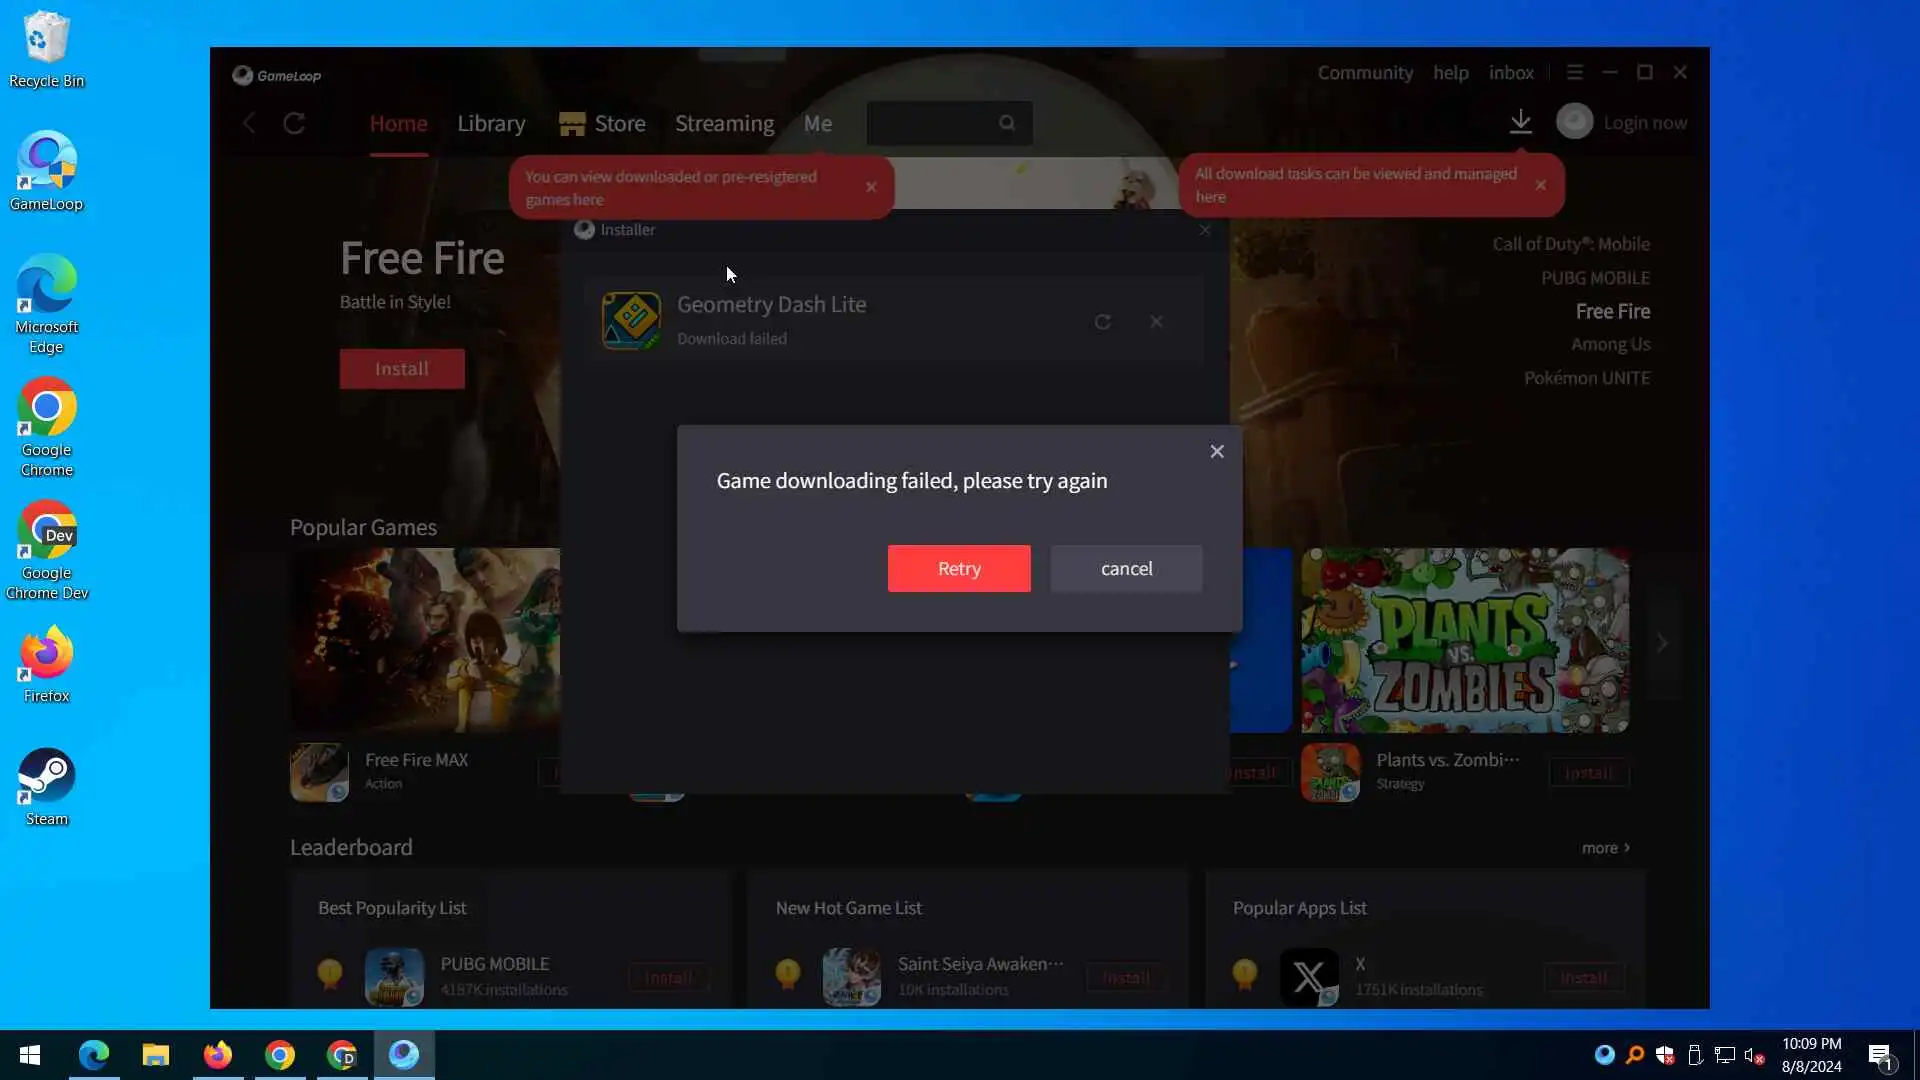Image resolution: width=1920 pixels, height=1080 pixels.
Task: Retry Geometry Dash Lite download via refresh icon
Action: coord(1102,322)
